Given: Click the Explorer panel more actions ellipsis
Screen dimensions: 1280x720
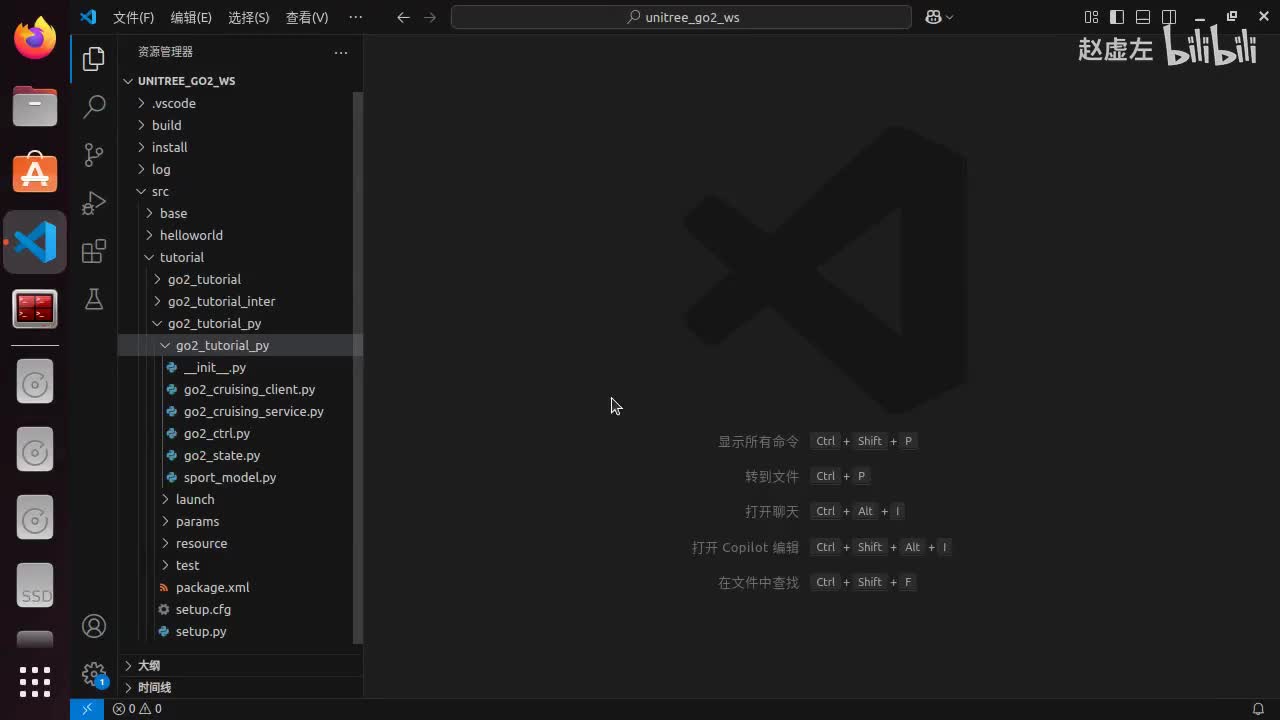Looking at the screenshot, I should pos(341,52).
